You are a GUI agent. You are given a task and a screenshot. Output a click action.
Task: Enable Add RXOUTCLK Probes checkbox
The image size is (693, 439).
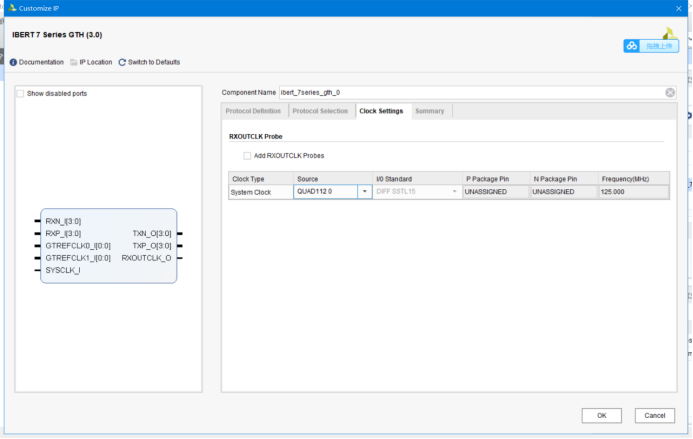tap(247, 156)
